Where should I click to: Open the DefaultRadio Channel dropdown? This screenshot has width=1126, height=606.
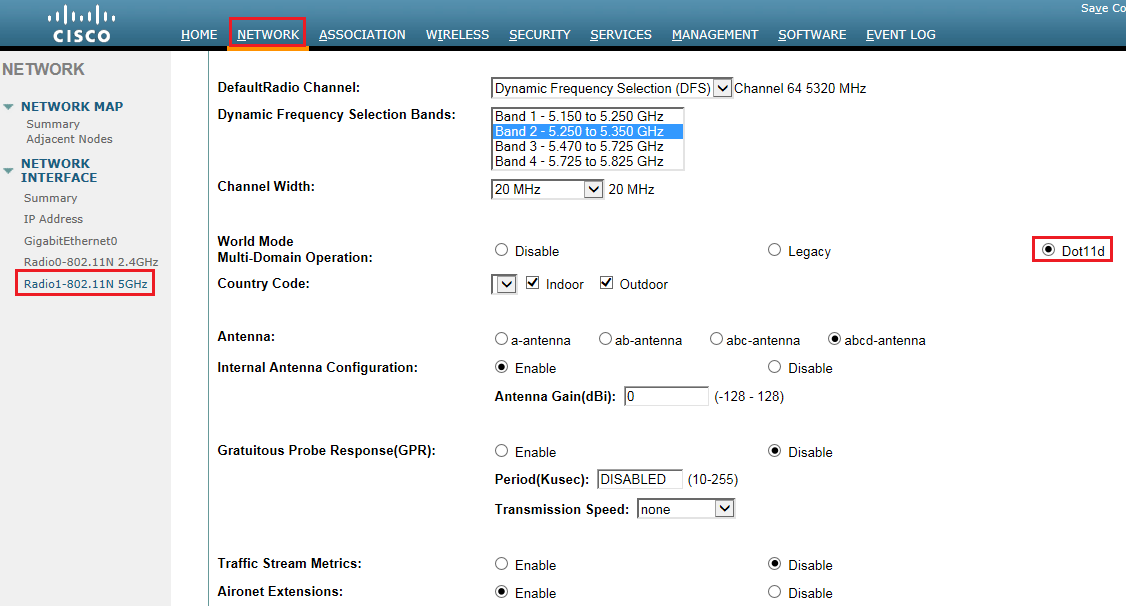(723, 88)
